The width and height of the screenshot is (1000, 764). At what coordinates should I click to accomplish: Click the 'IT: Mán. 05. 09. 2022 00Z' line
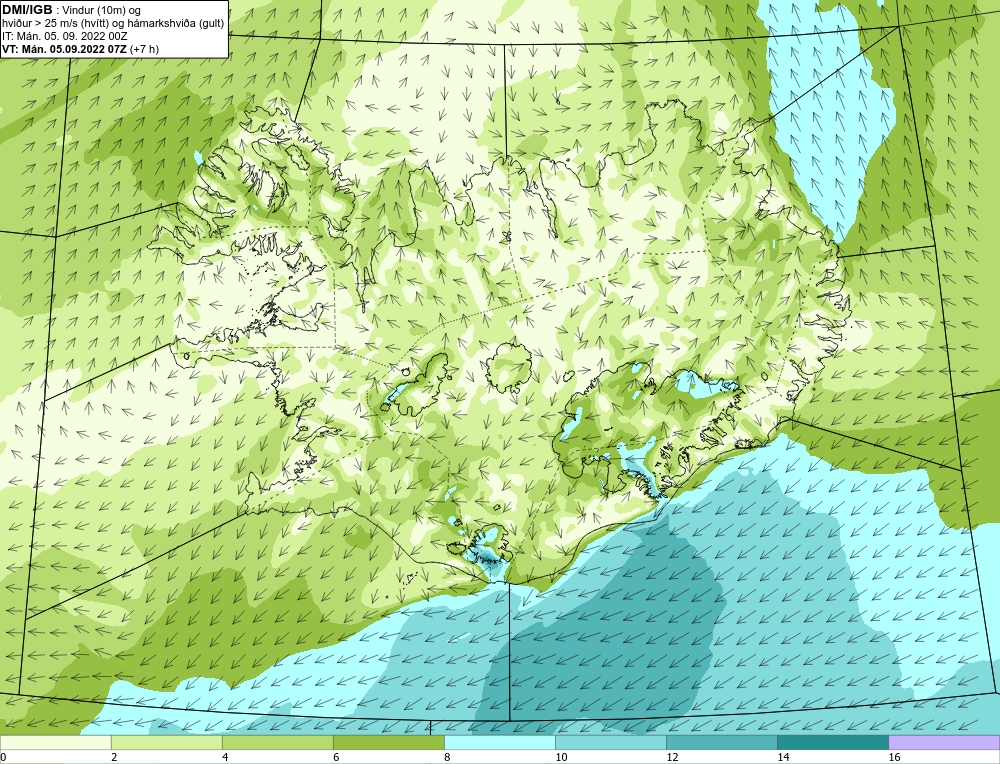click(x=64, y=36)
